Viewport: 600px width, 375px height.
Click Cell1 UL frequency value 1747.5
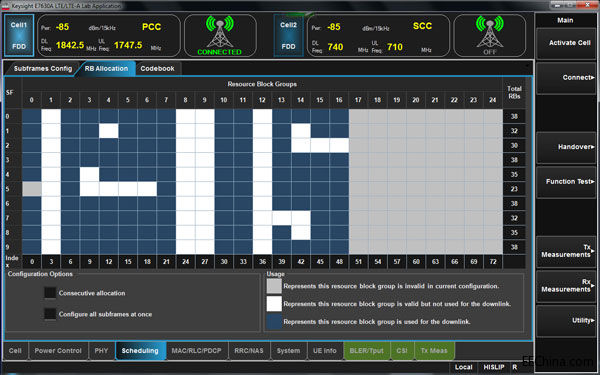tap(128, 46)
